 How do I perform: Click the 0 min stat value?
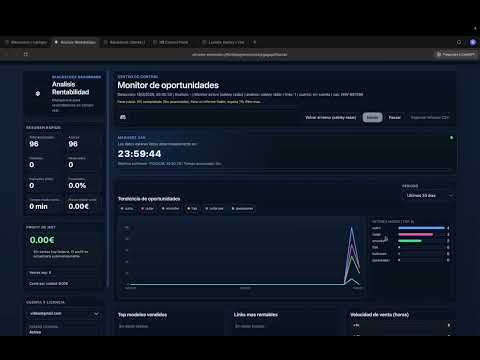click(38, 206)
